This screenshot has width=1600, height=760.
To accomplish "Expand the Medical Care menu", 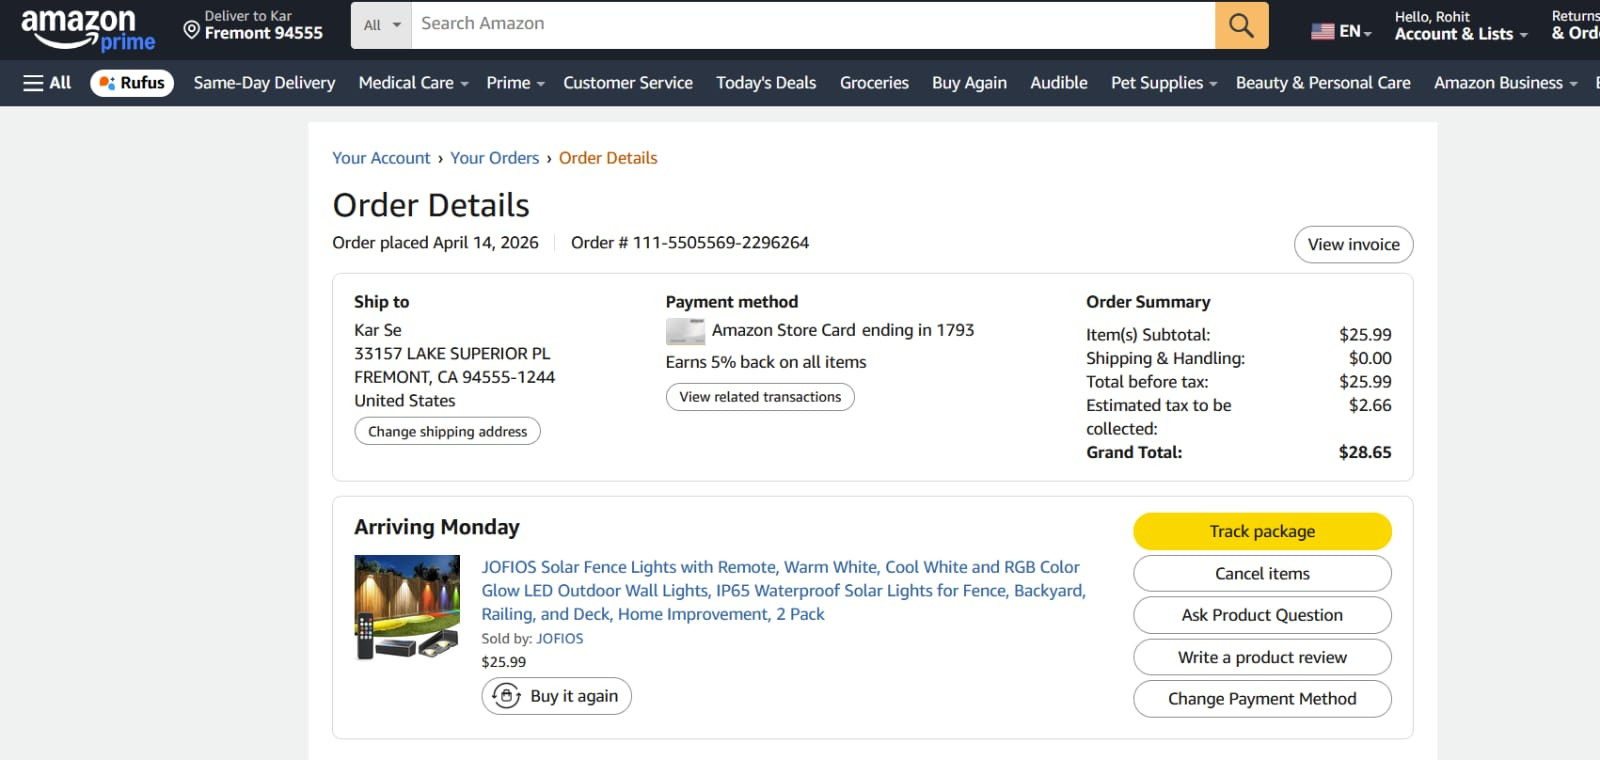I will 413,83.
